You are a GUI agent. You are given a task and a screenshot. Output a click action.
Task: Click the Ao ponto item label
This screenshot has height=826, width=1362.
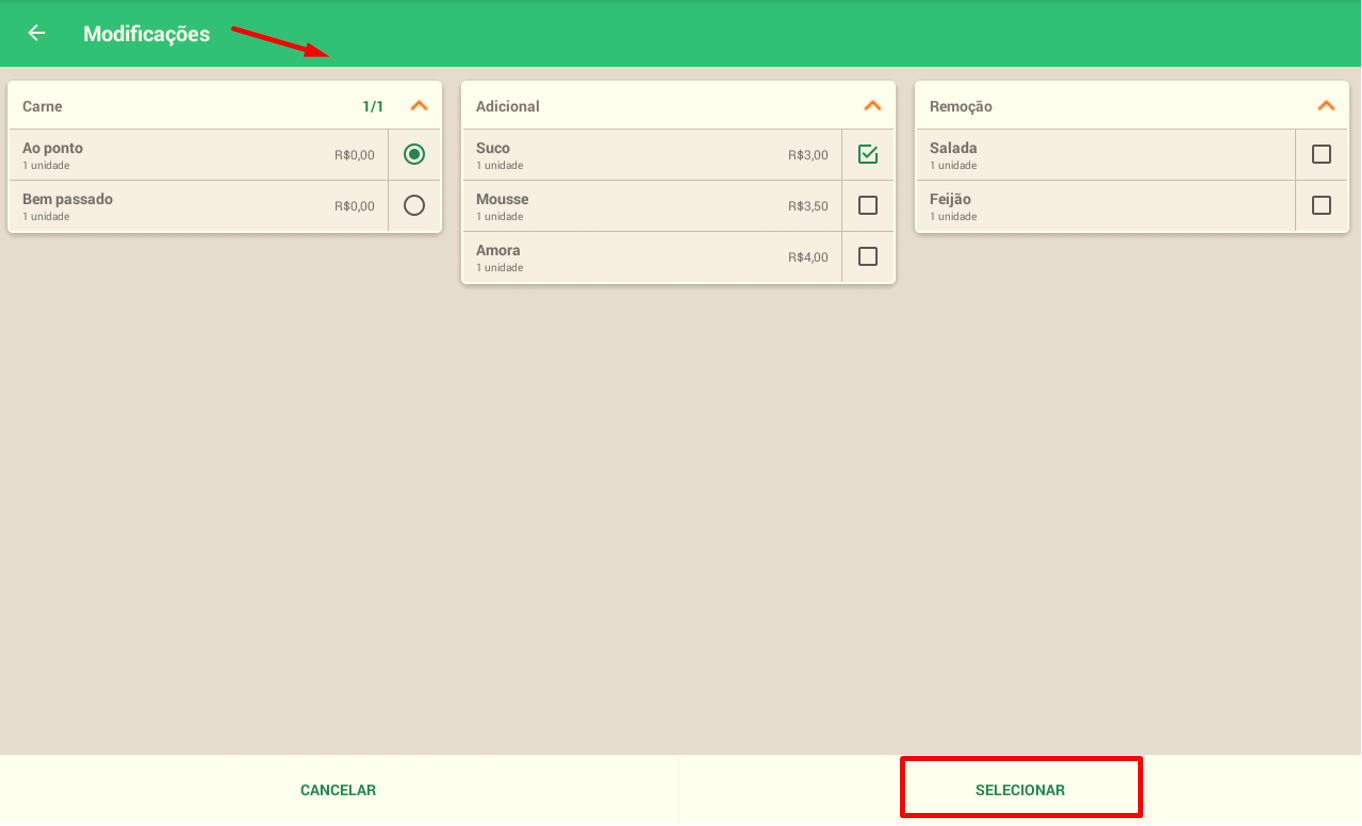point(53,148)
